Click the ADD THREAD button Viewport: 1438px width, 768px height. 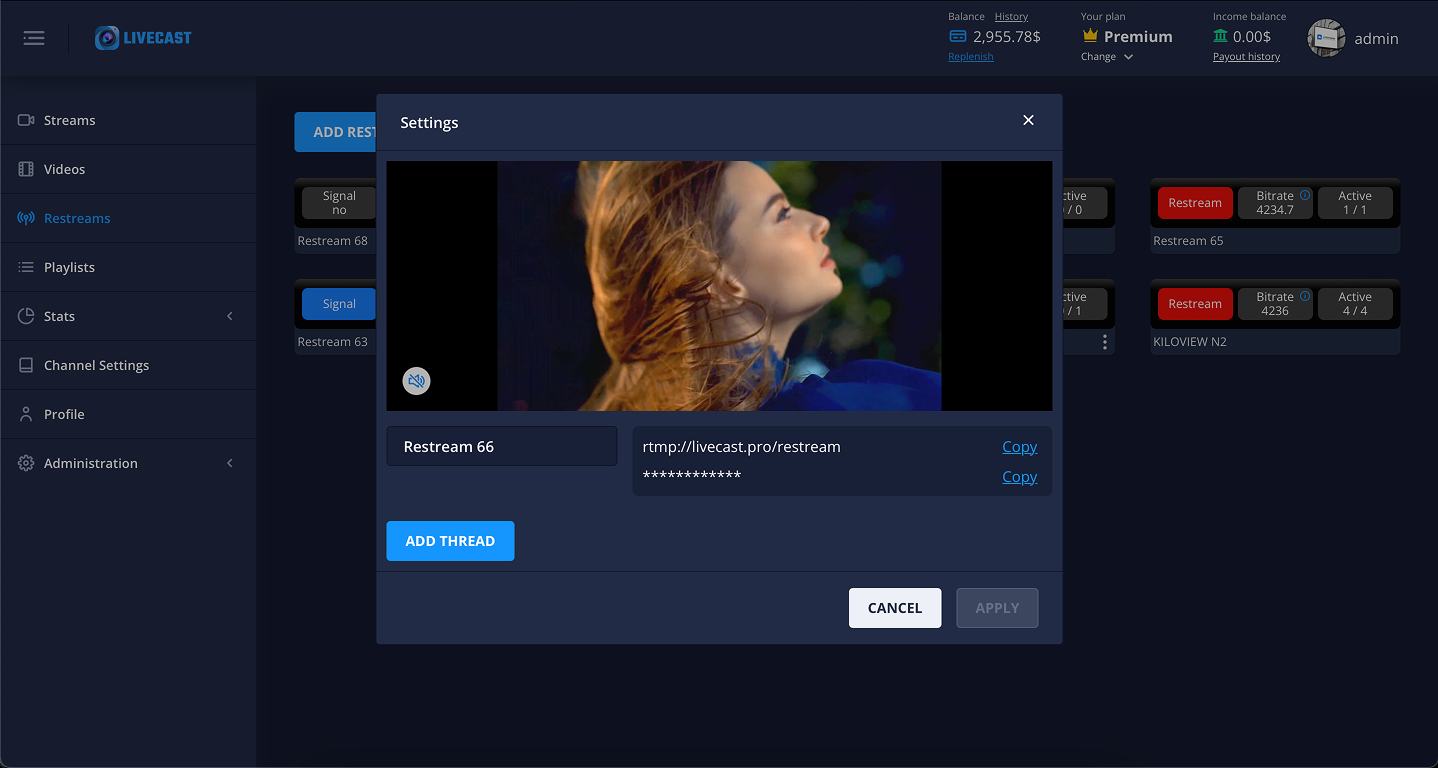click(450, 541)
